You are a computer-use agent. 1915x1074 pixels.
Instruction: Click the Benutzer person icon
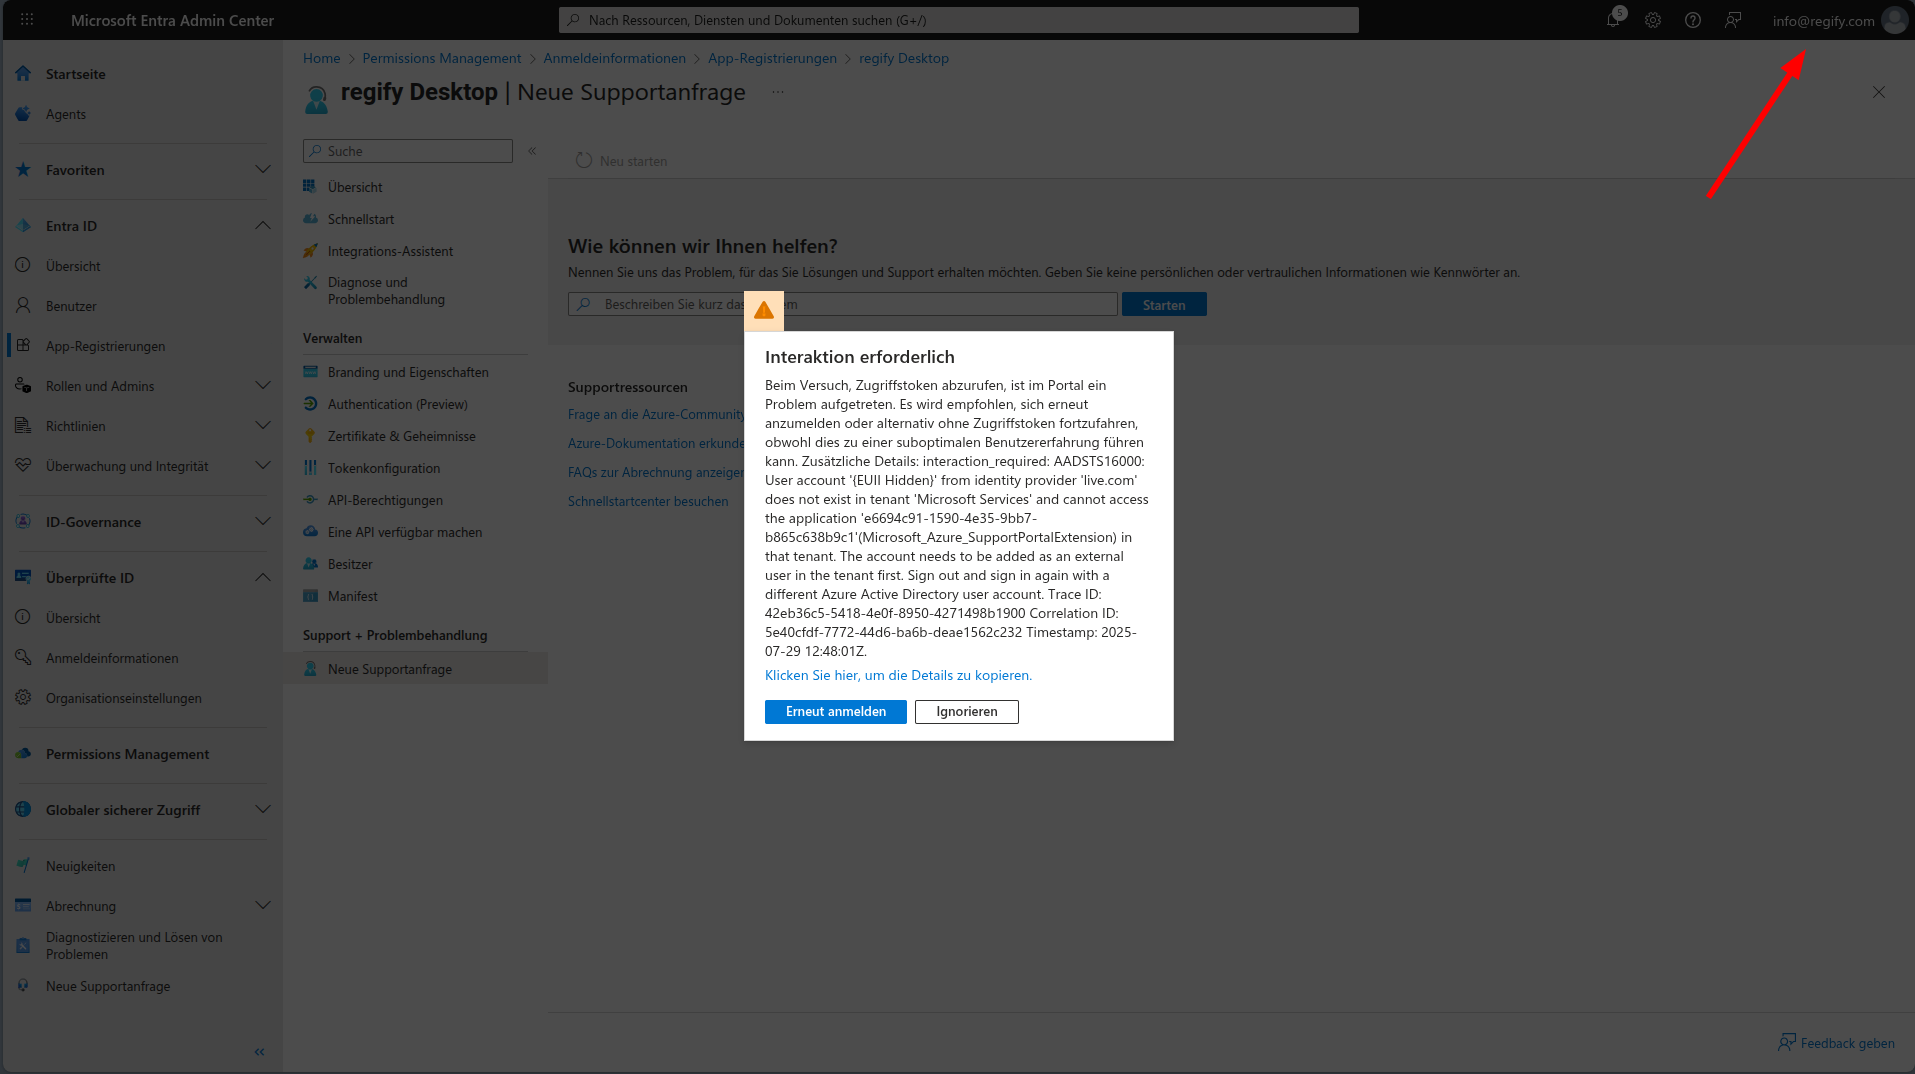[x=23, y=306]
